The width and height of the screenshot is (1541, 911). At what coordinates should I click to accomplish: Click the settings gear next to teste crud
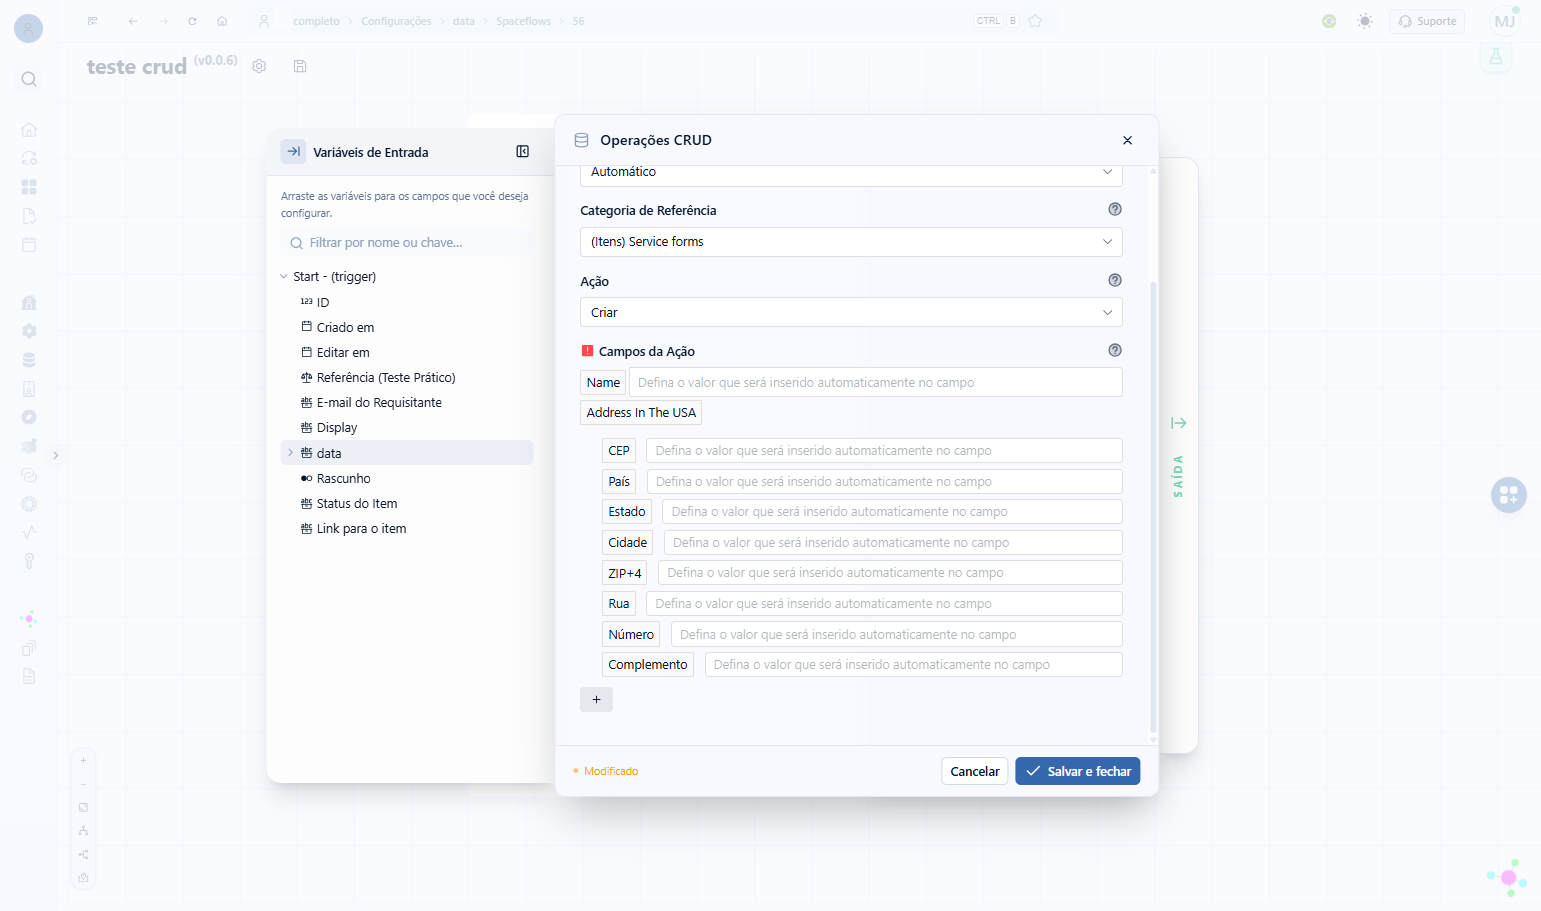pos(259,66)
